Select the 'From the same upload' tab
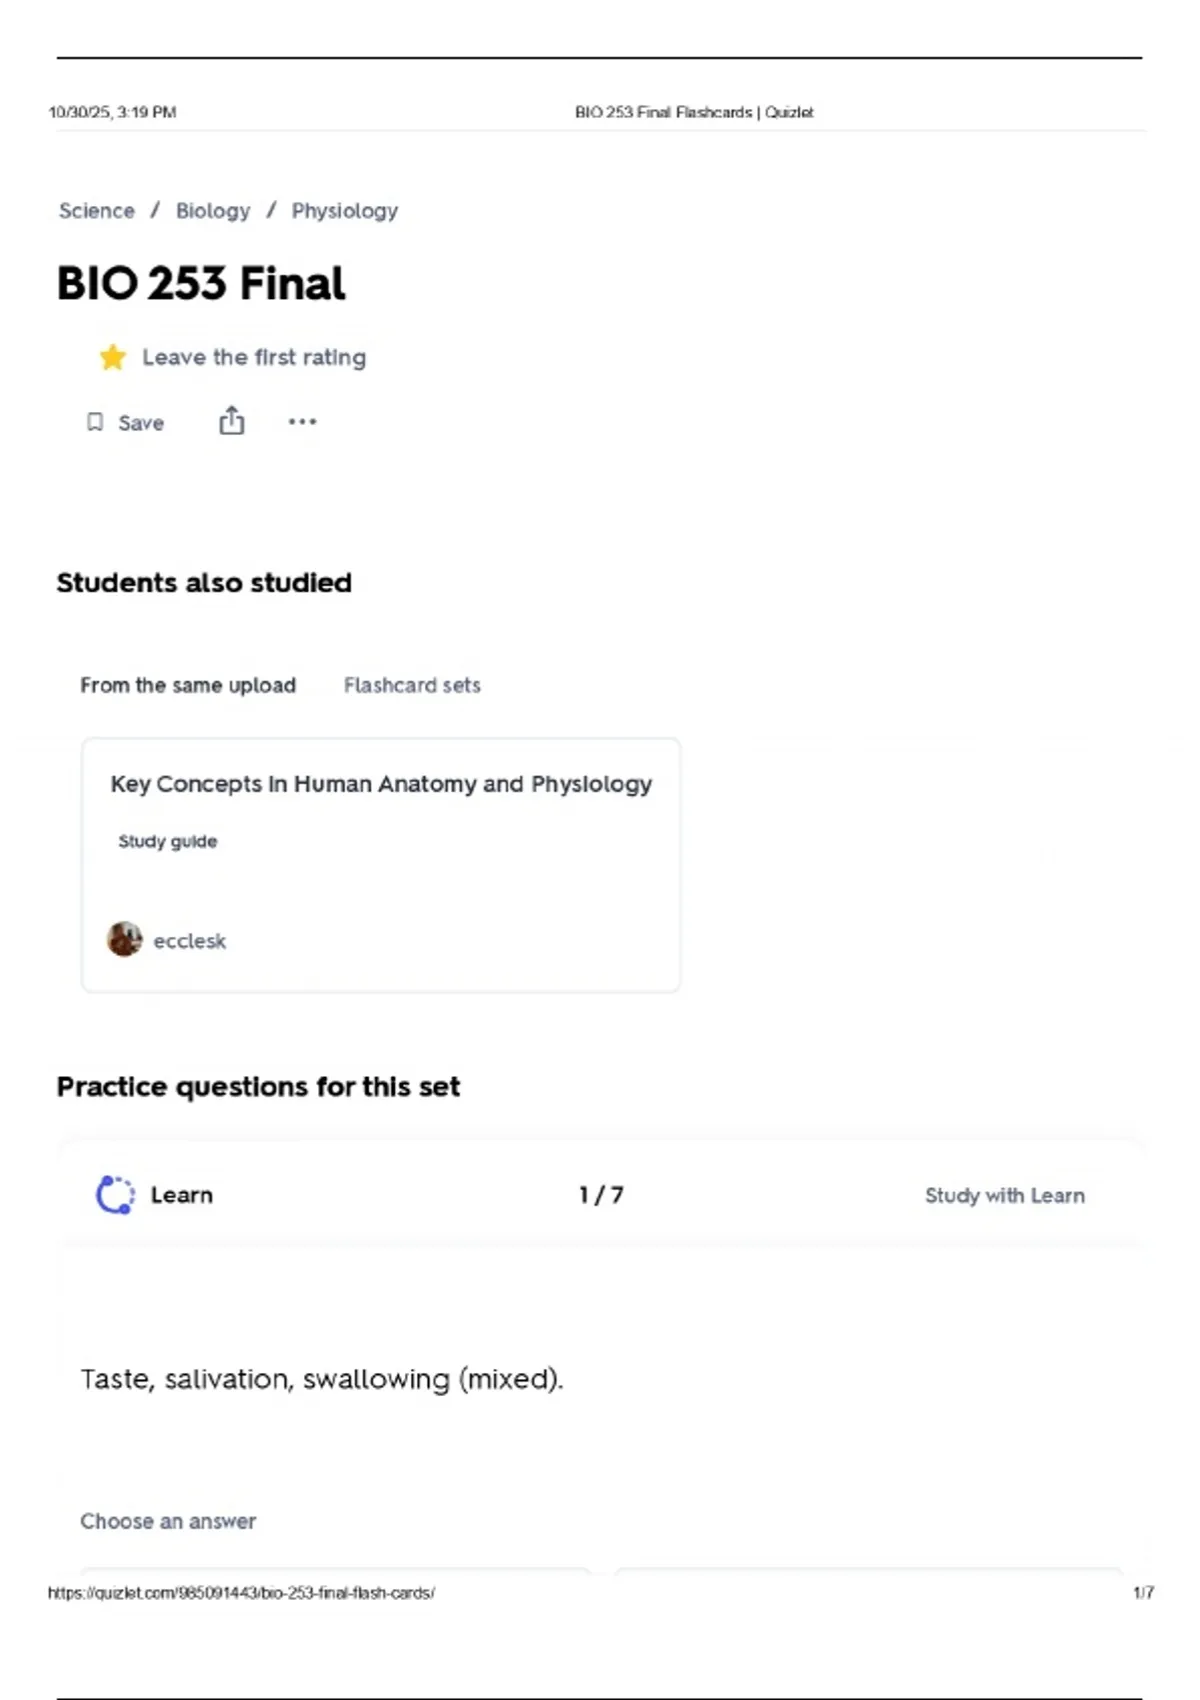 pyautogui.click(x=188, y=685)
